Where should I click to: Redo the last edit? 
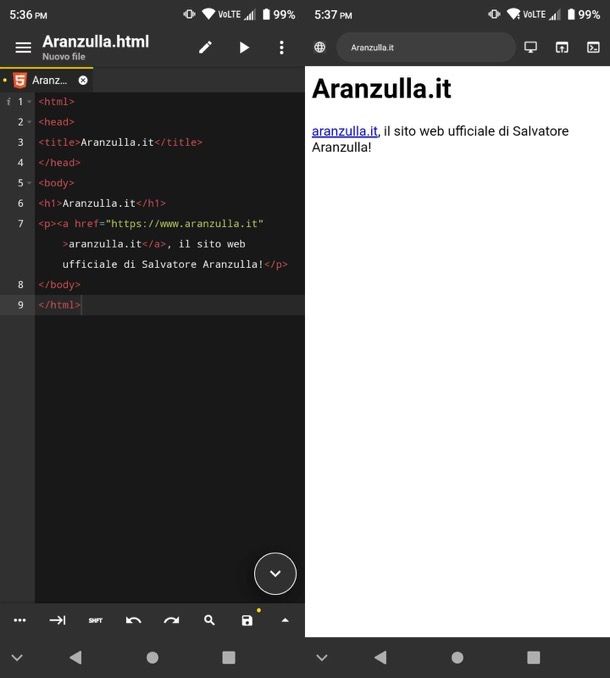[x=171, y=620]
